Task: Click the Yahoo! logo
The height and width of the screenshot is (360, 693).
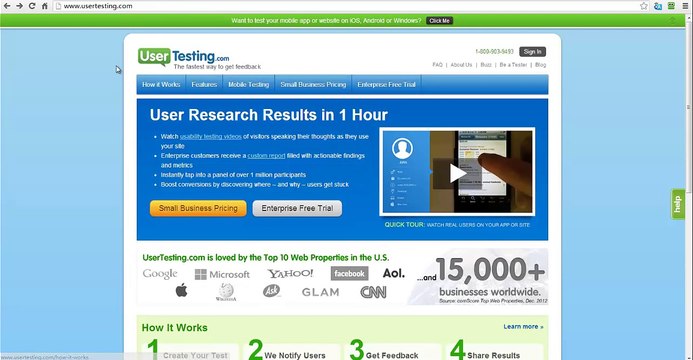Action: click(x=290, y=273)
